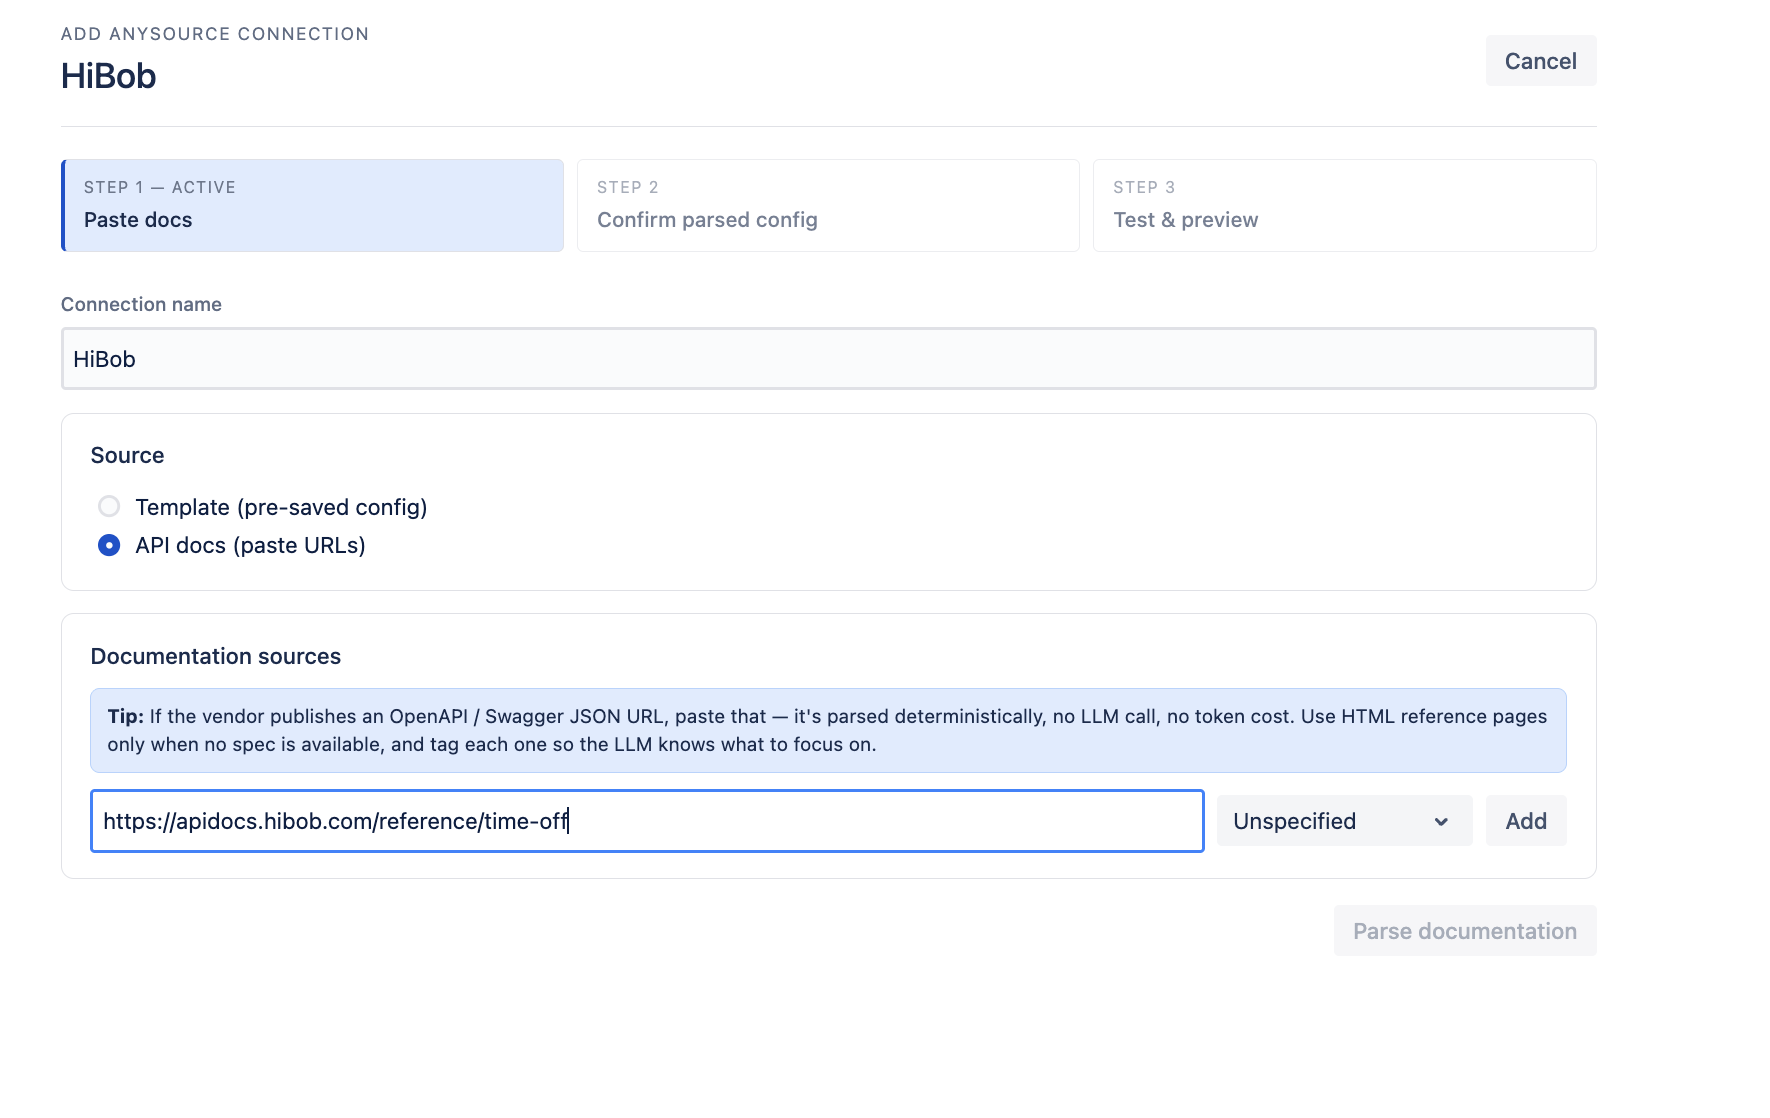Click the documentation URL input field

pos(647,821)
